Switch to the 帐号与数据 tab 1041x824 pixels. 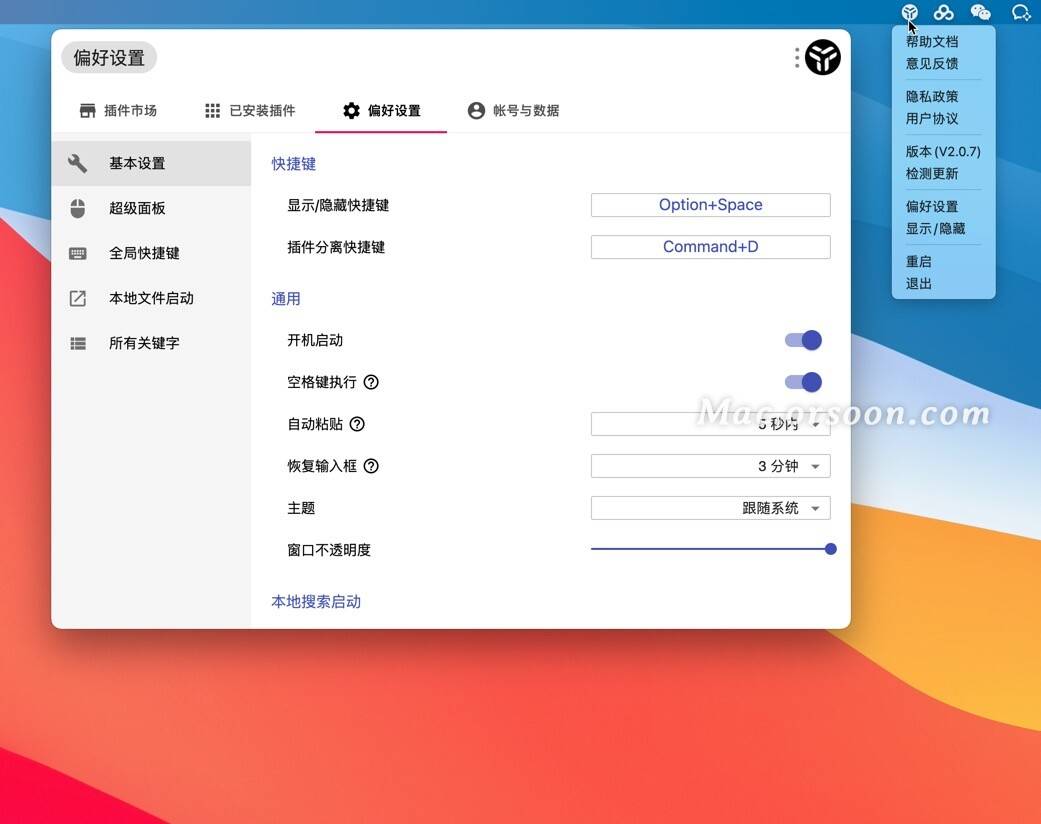tap(514, 110)
